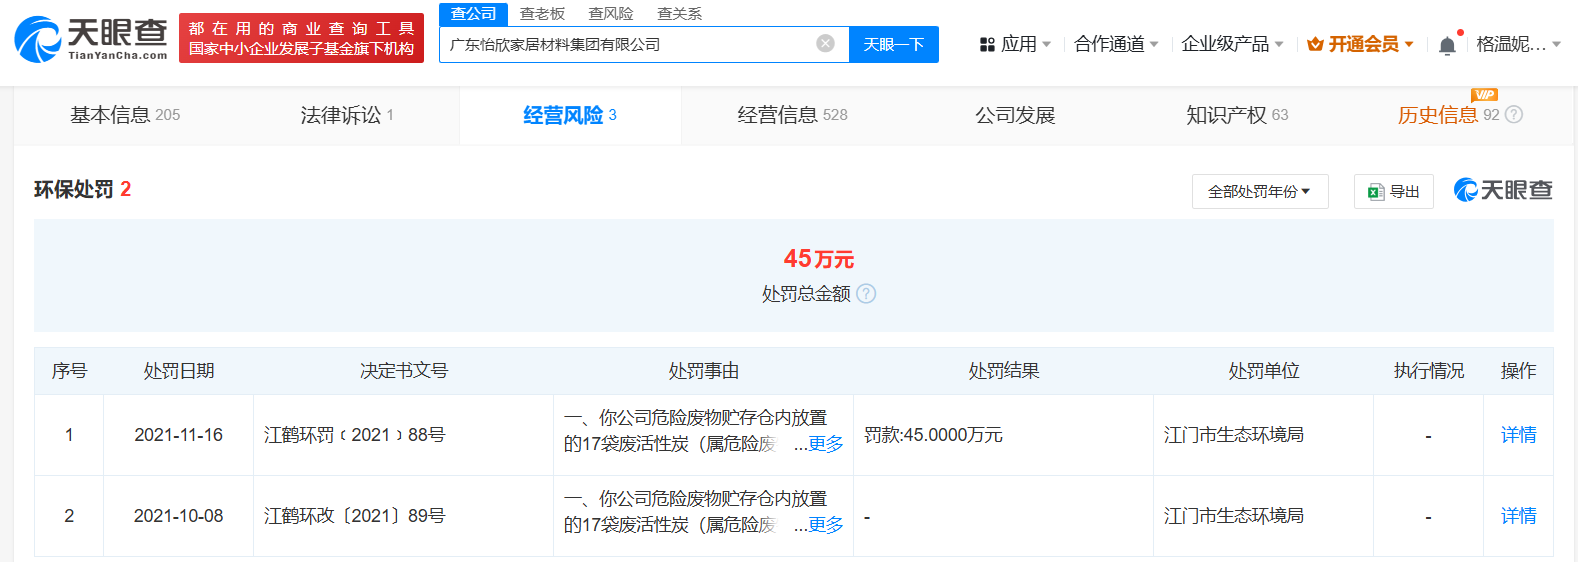This screenshot has height=562, width=1578.
Task: Select the 执行情况 column header
Action: pyautogui.click(x=1428, y=371)
